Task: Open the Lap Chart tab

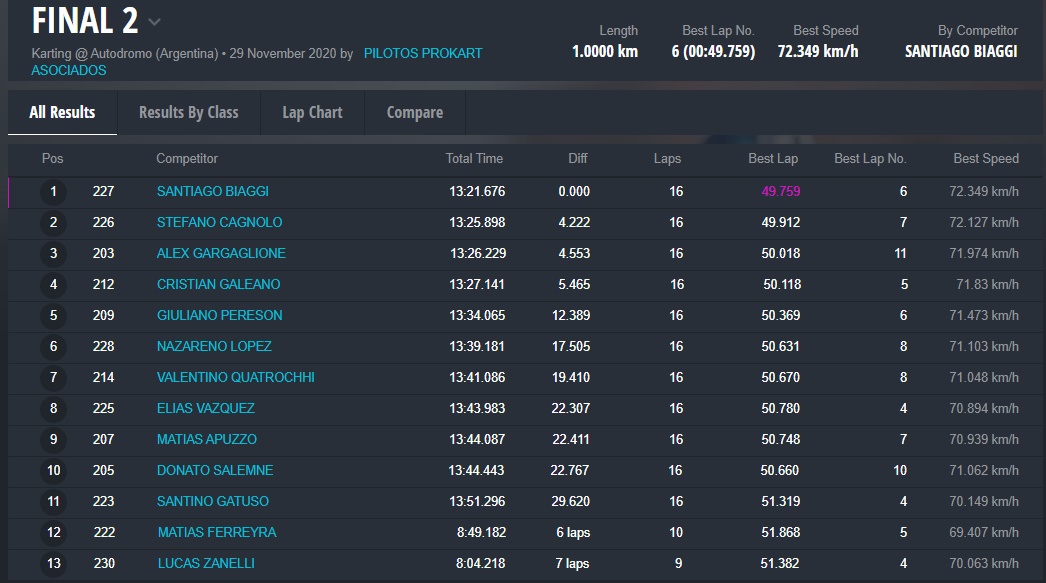Action: 312,112
